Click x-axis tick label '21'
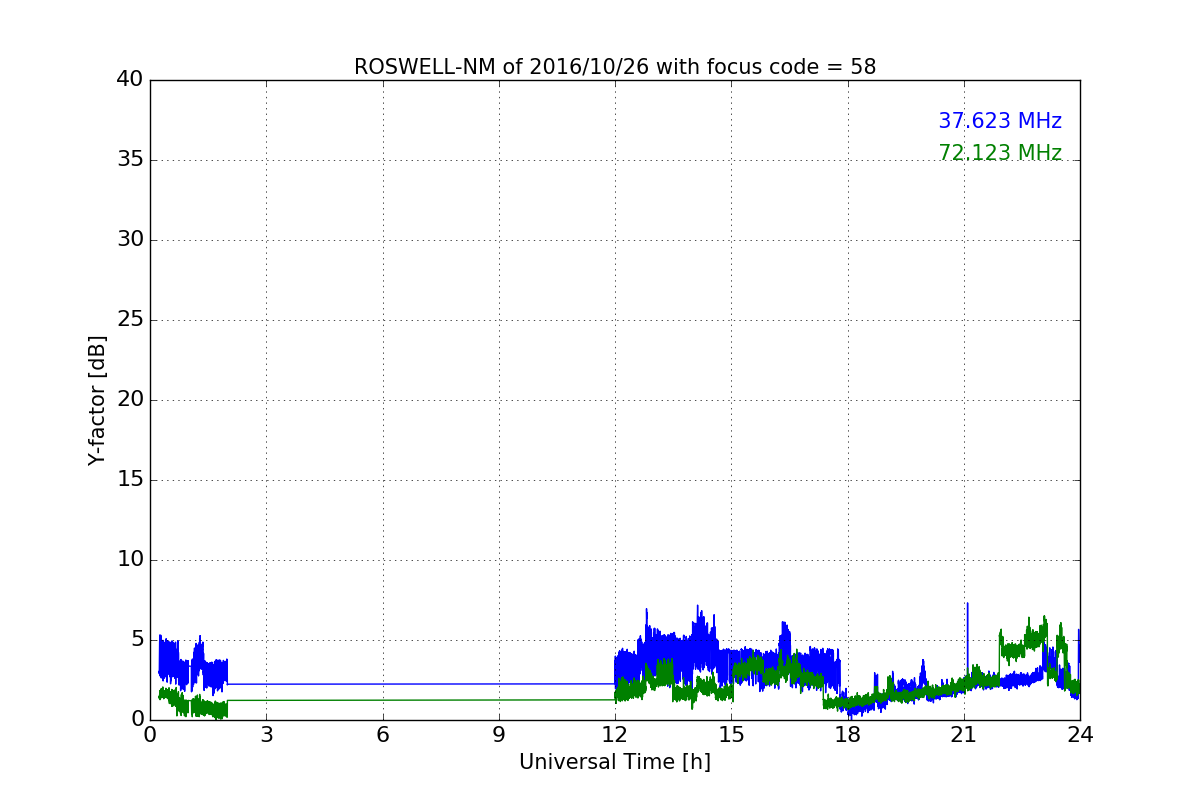Screen dimensions: 1200x800 (964, 735)
